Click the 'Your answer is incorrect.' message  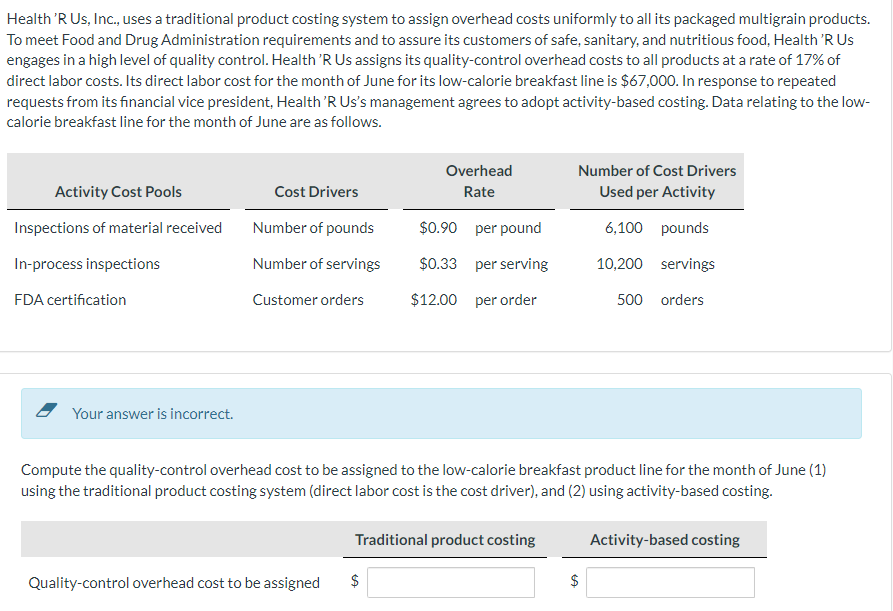(153, 414)
